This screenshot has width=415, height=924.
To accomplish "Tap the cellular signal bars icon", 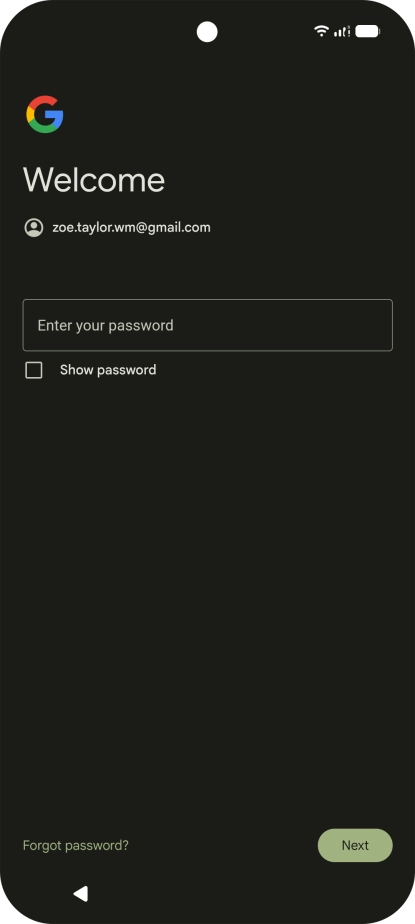I will point(342,31).
